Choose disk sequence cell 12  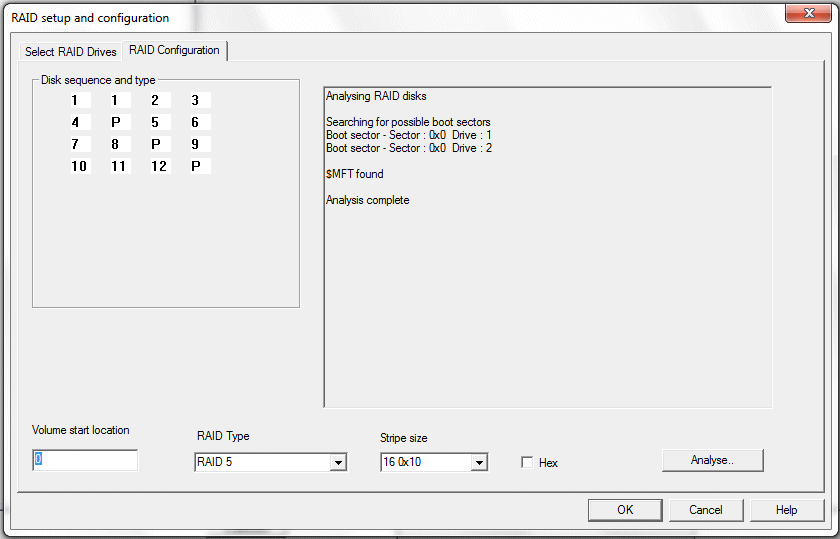click(159, 166)
